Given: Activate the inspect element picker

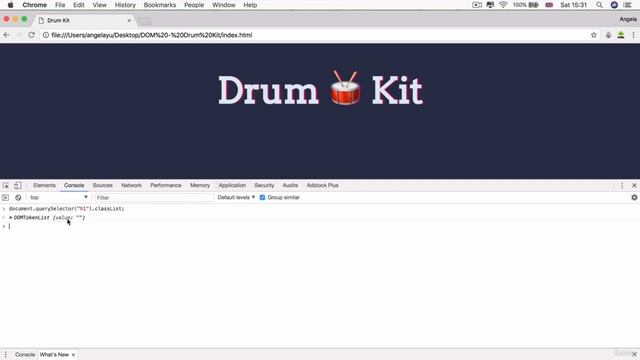Looking at the screenshot, I should pos(6,185).
